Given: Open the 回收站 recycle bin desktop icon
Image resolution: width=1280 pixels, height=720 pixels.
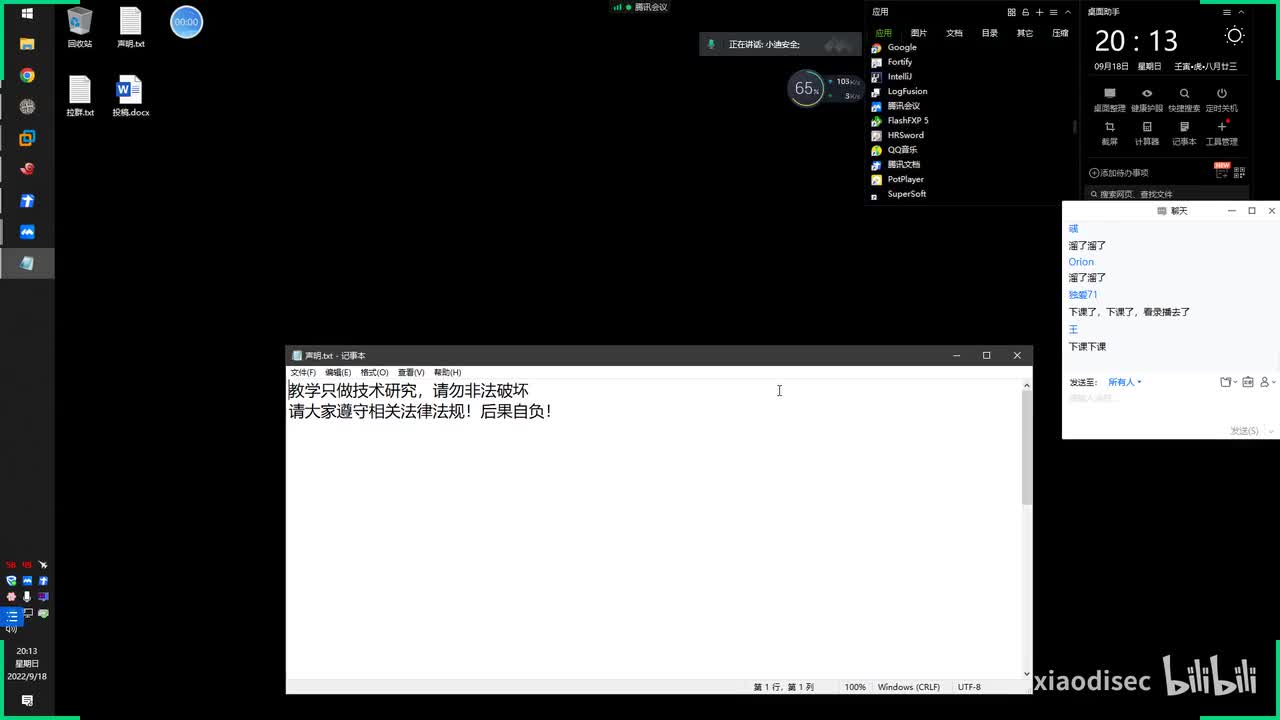Looking at the screenshot, I should tap(79, 28).
